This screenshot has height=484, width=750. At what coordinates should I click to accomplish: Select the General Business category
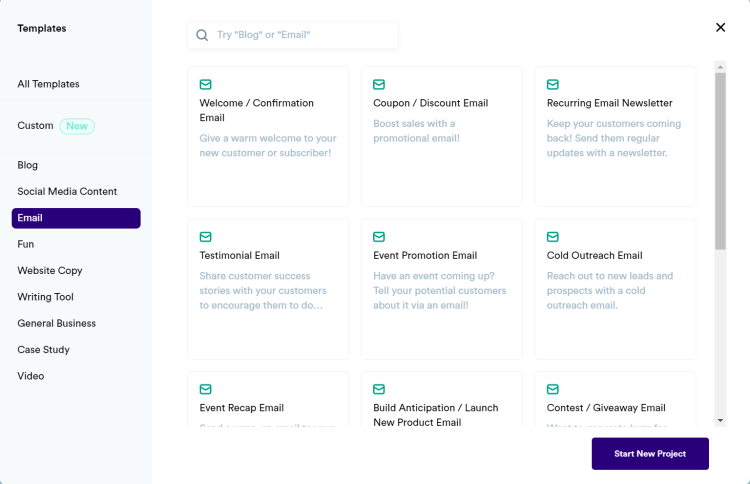(x=56, y=323)
